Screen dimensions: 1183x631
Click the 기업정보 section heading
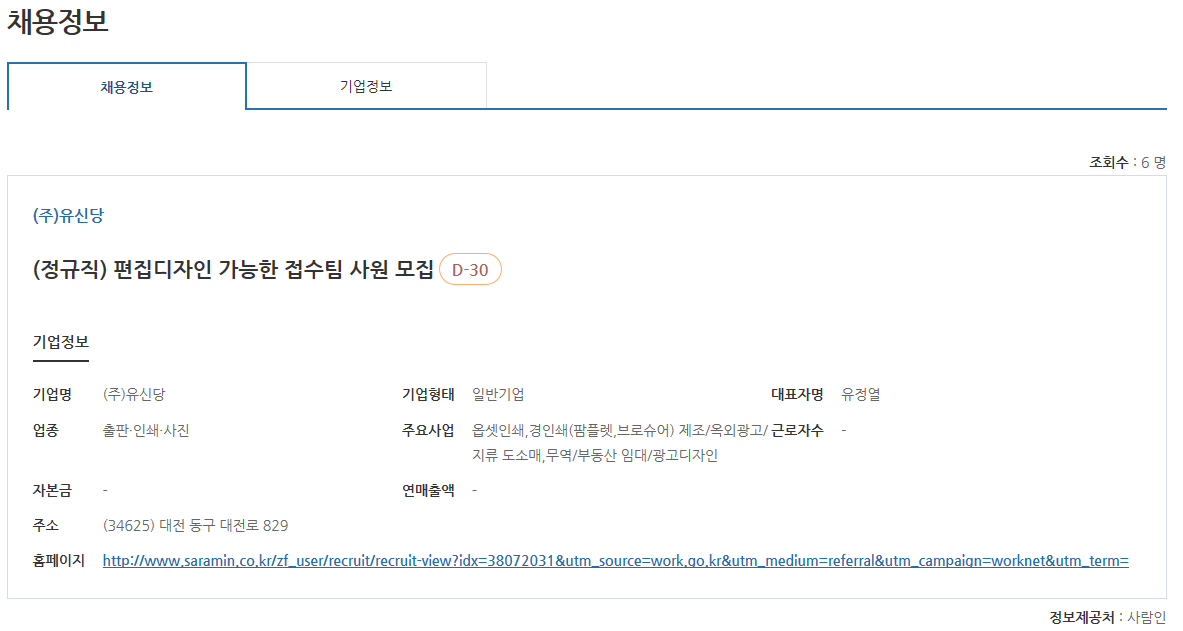tap(60, 342)
